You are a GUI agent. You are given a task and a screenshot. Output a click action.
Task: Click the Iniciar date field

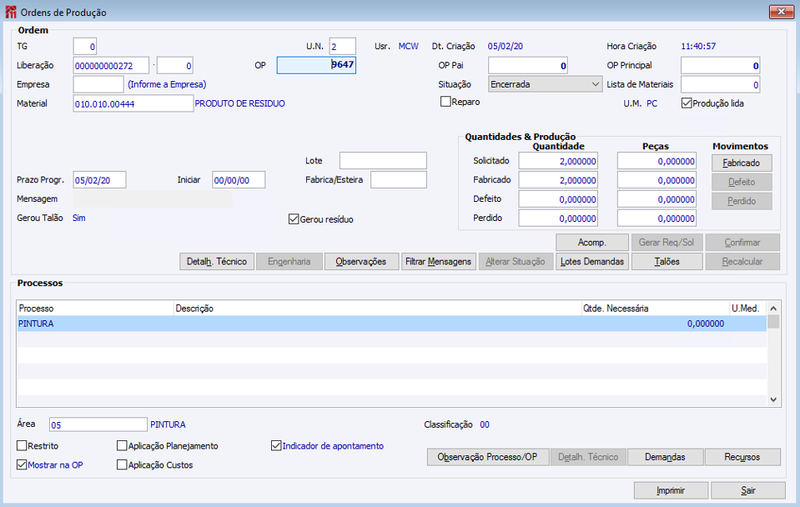(239, 180)
